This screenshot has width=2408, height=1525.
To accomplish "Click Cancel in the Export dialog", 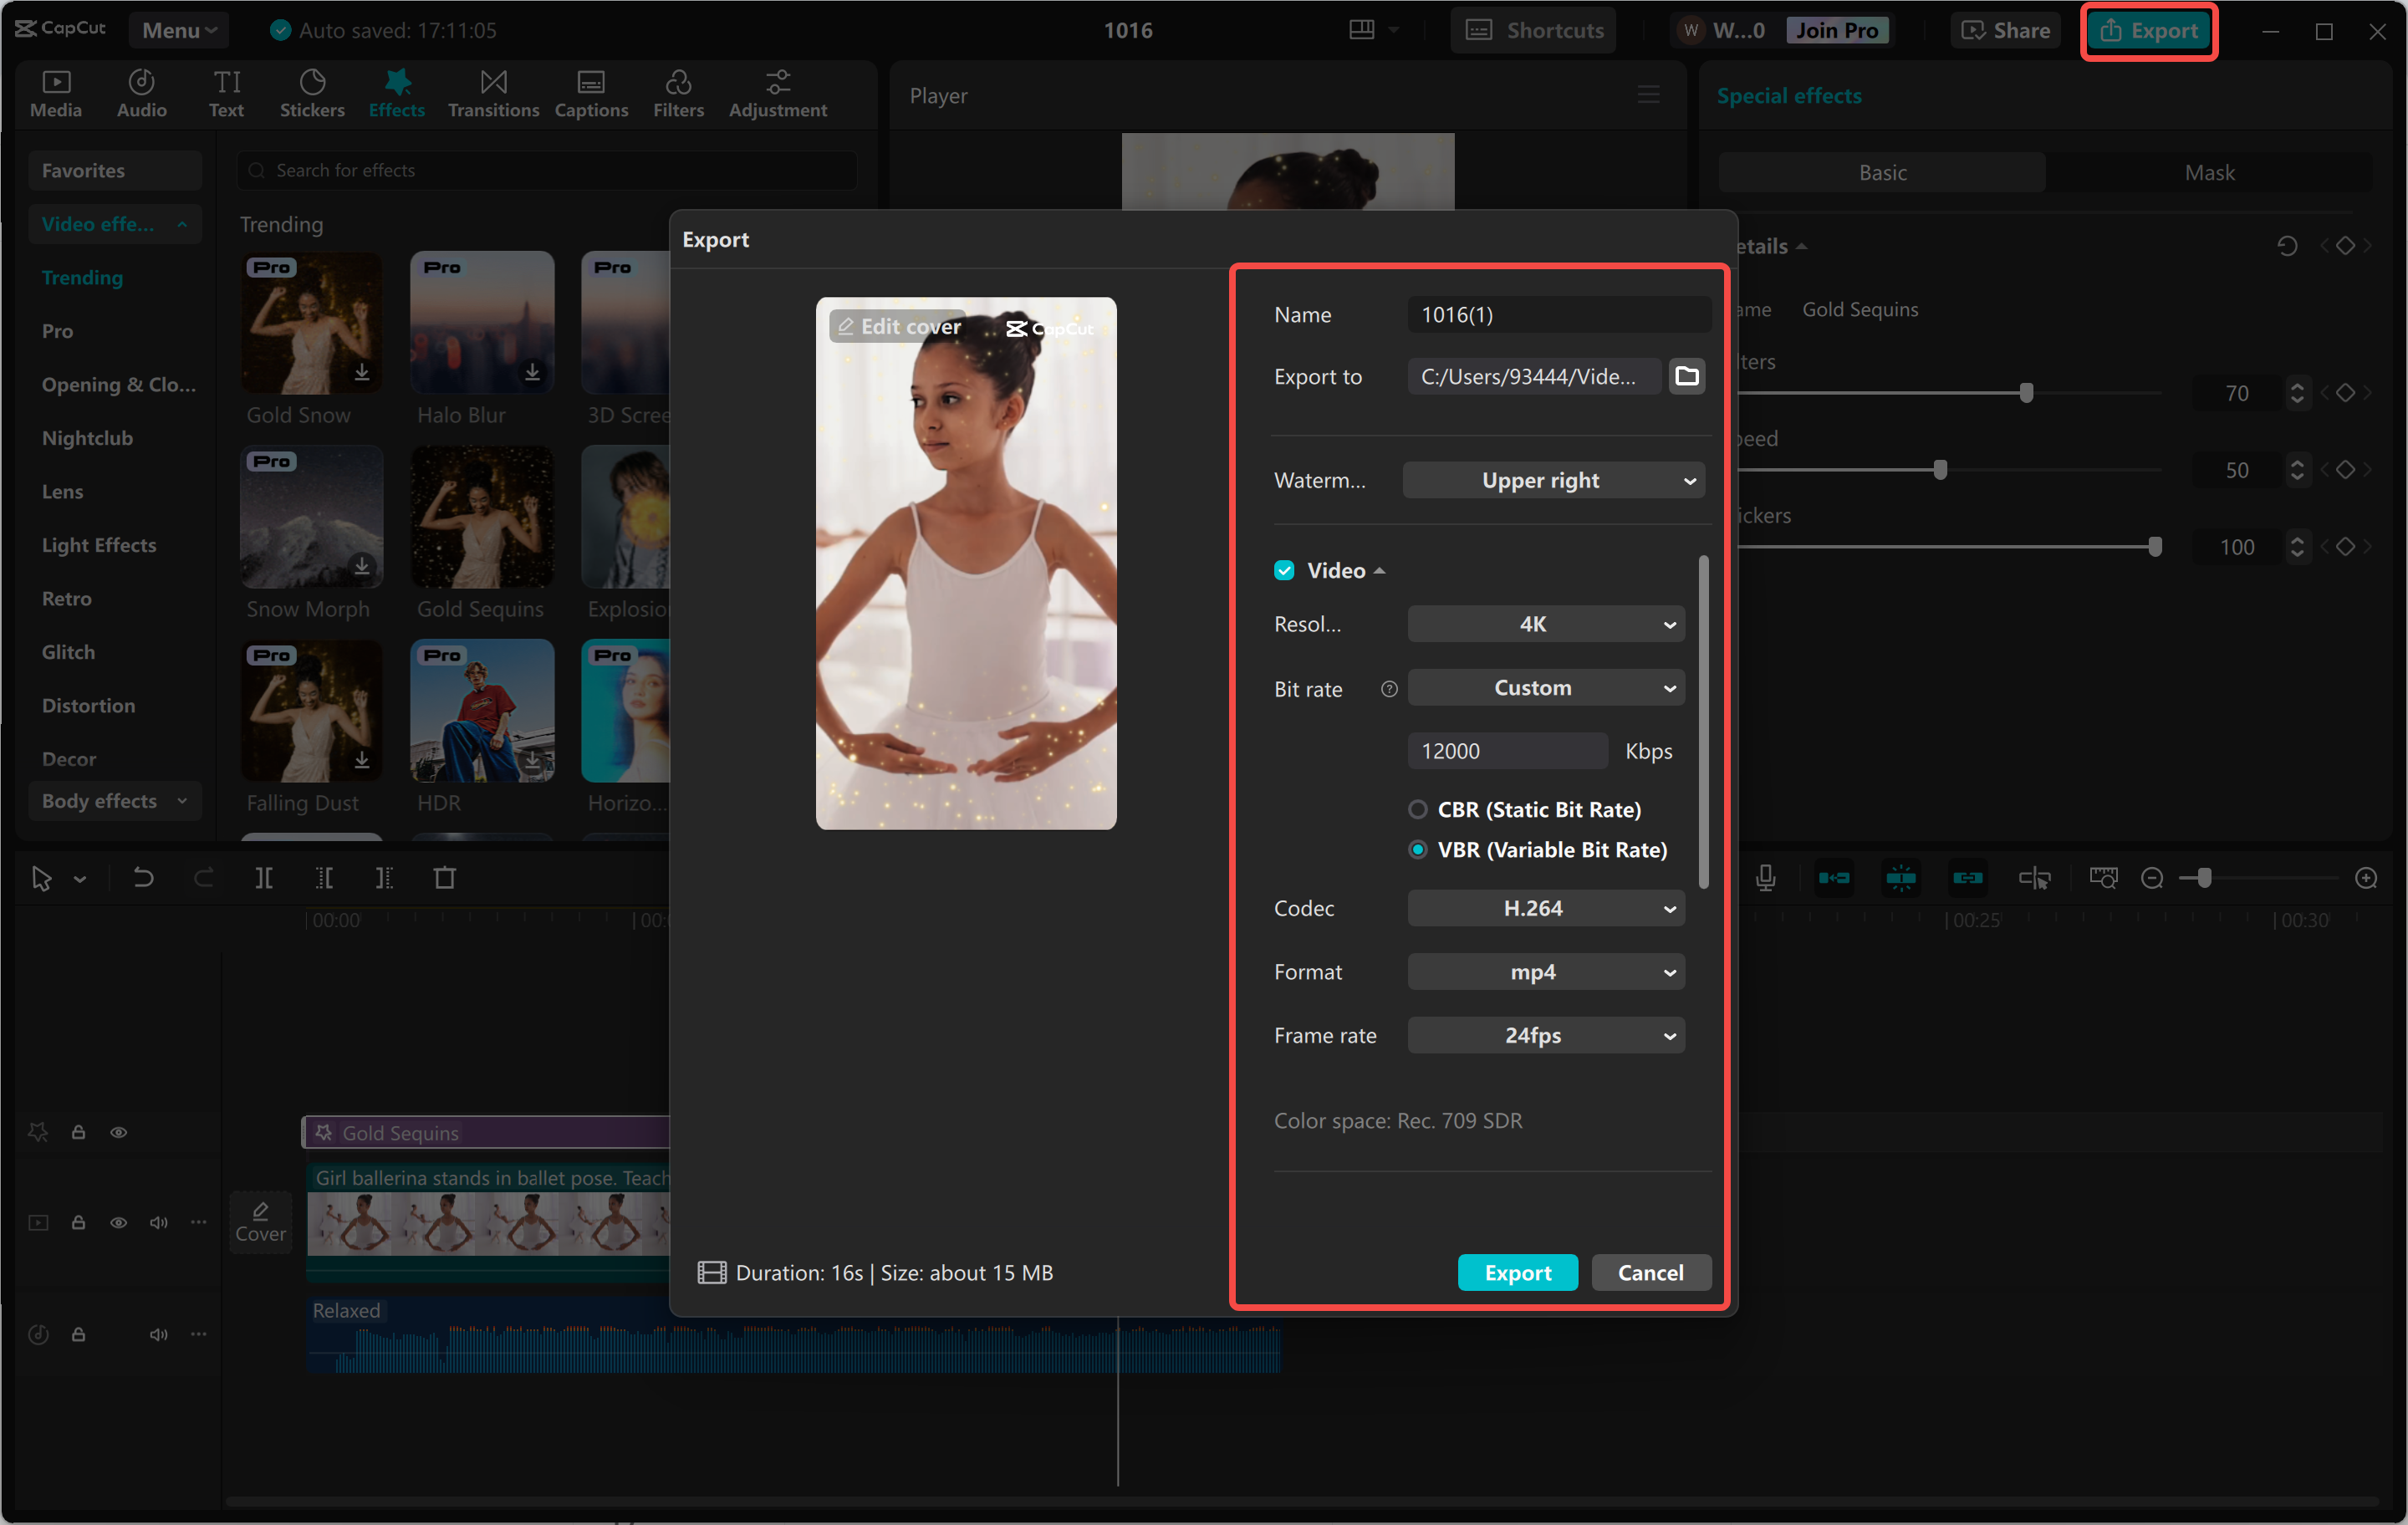I will [x=1650, y=1272].
